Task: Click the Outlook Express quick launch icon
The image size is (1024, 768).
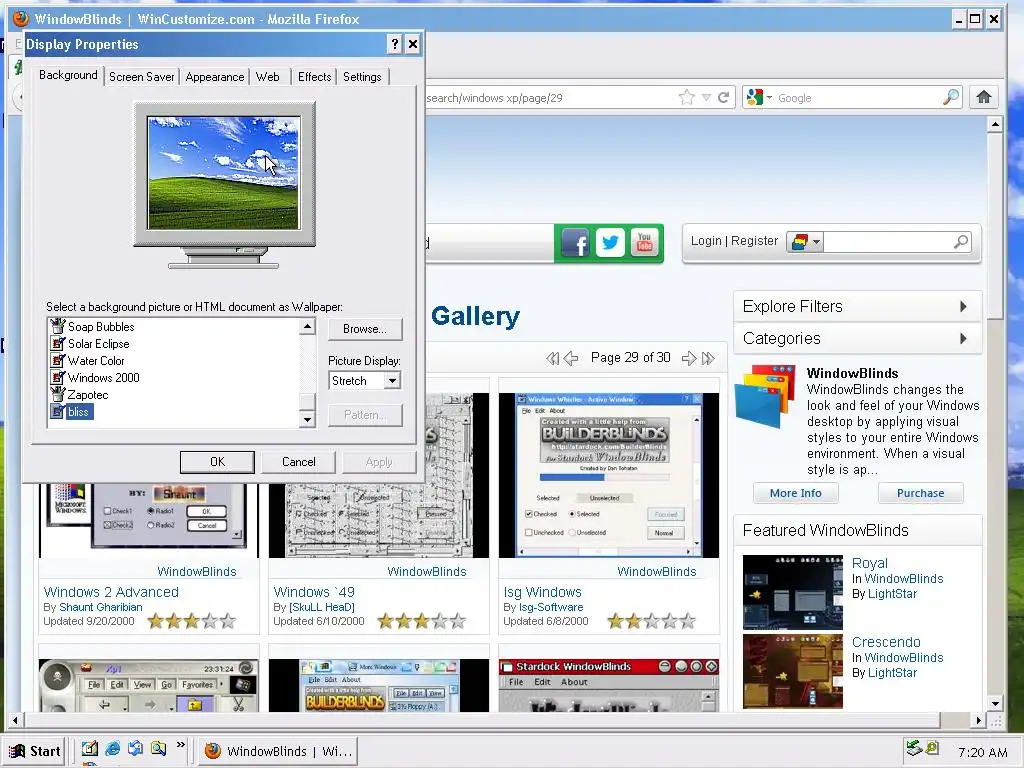Action: click(135, 748)
